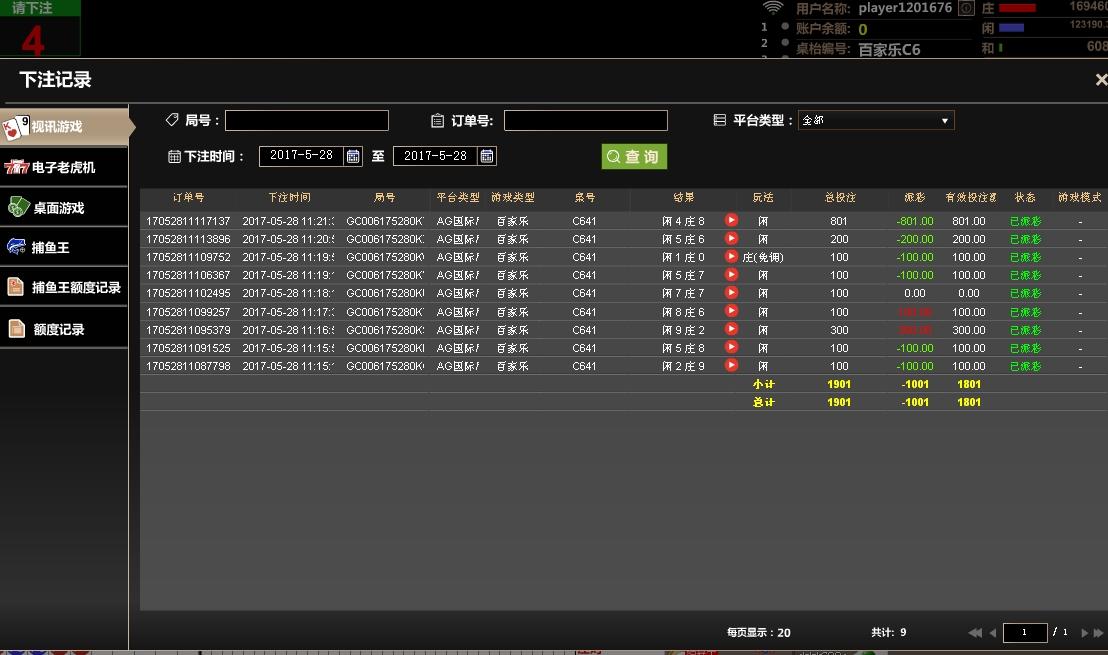Click the 订单号 column header
The image size is (1108, 655).
click(x=188, y=197)
